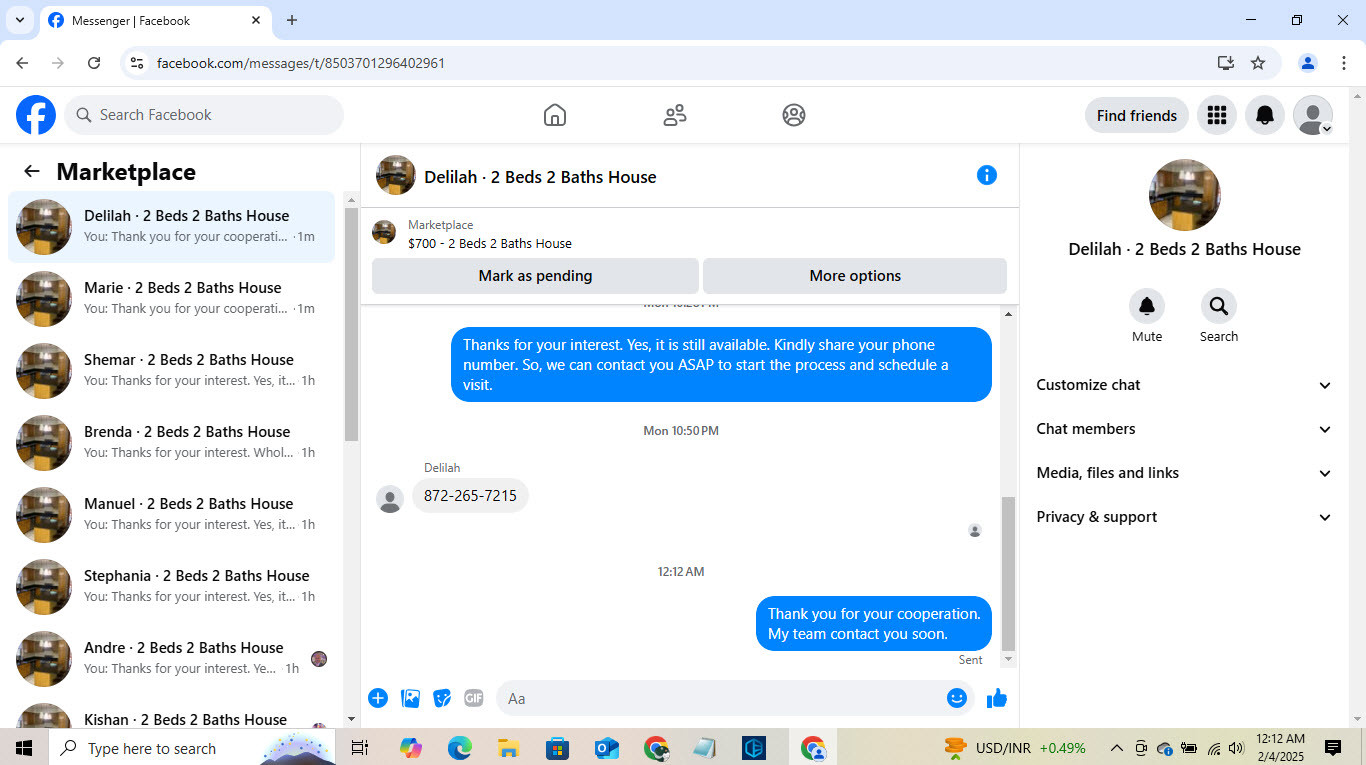Open the Stephania conversation
The height and width of the screenshot is (765, 1366).
[172, 586]
